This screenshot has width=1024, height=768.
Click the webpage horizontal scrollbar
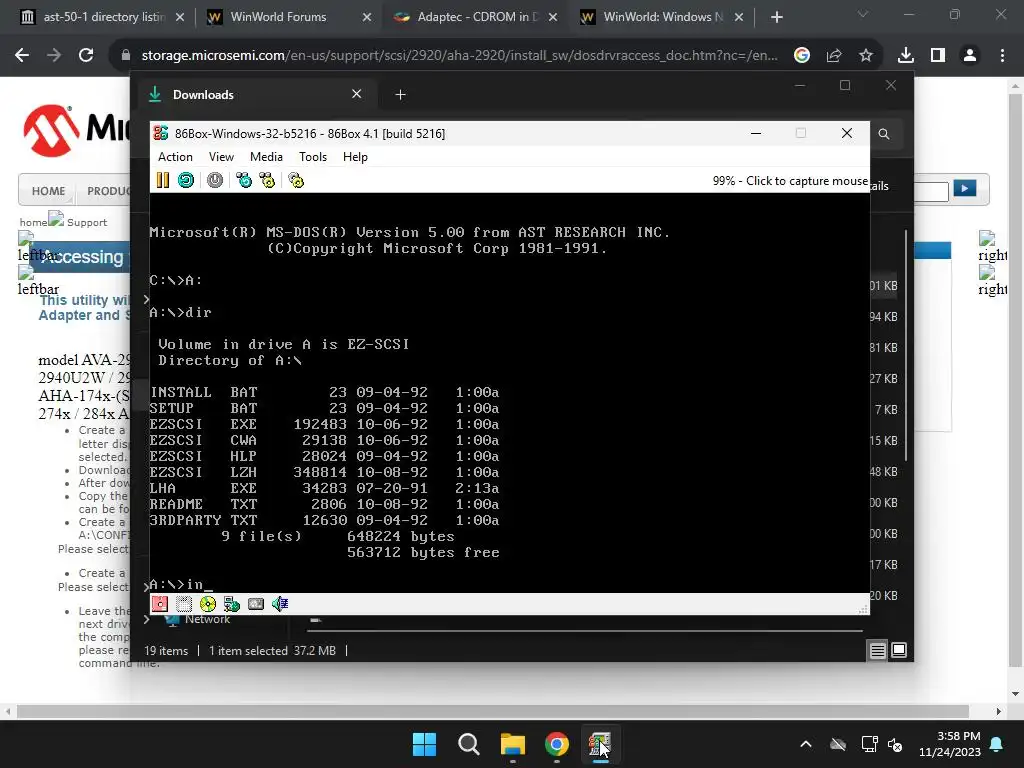(492, 711)
